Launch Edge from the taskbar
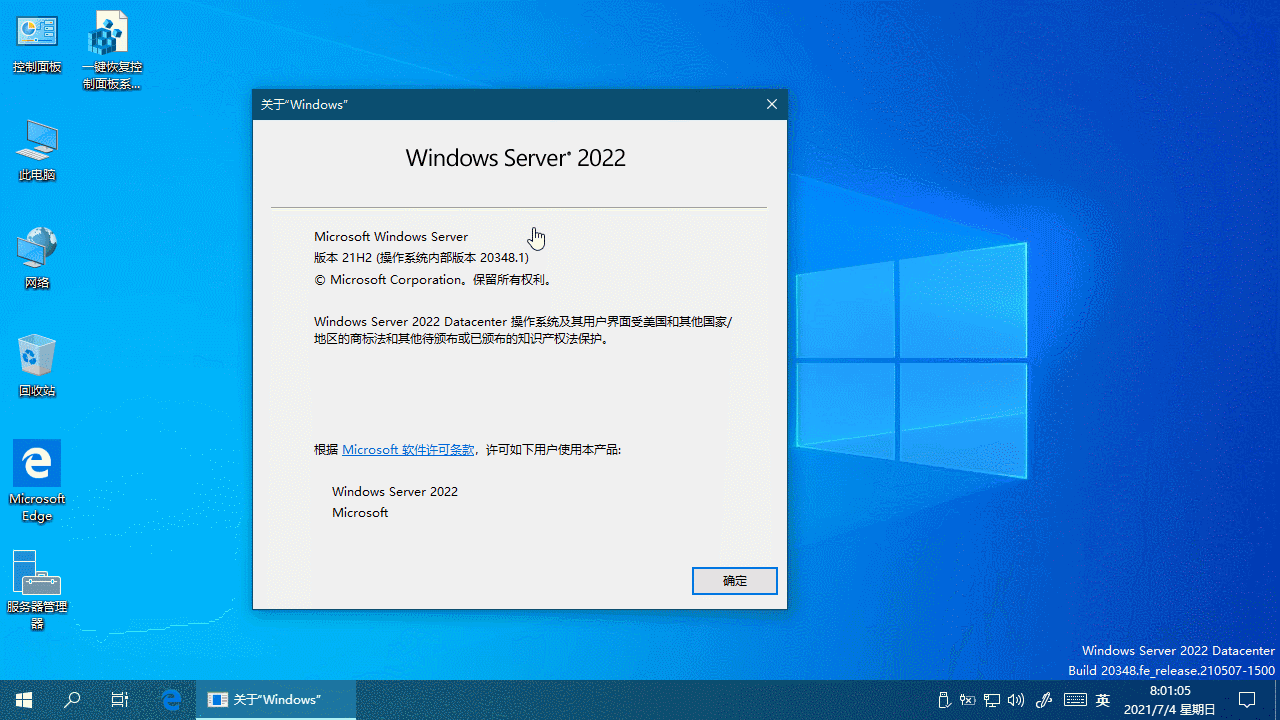The width and height of the screenshot is (1280, 720). (x=172, y=700)
